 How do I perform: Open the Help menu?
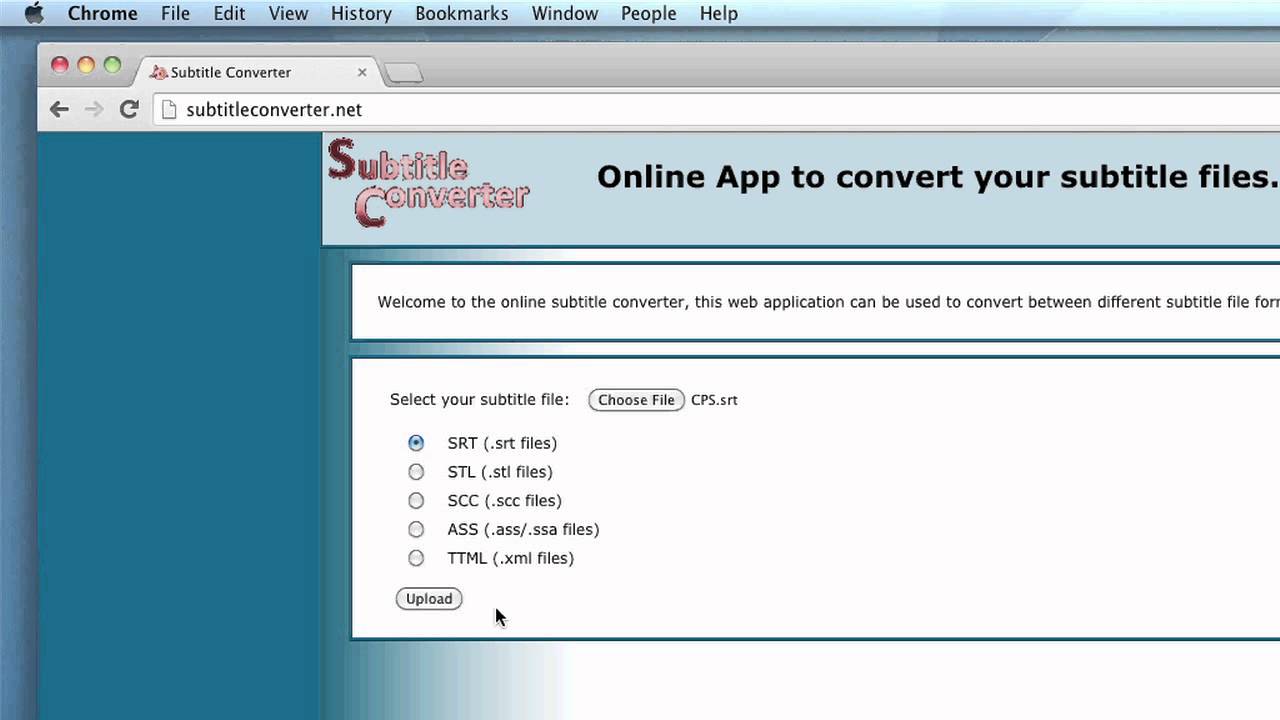pyautogui.click(x=718, y=13)
